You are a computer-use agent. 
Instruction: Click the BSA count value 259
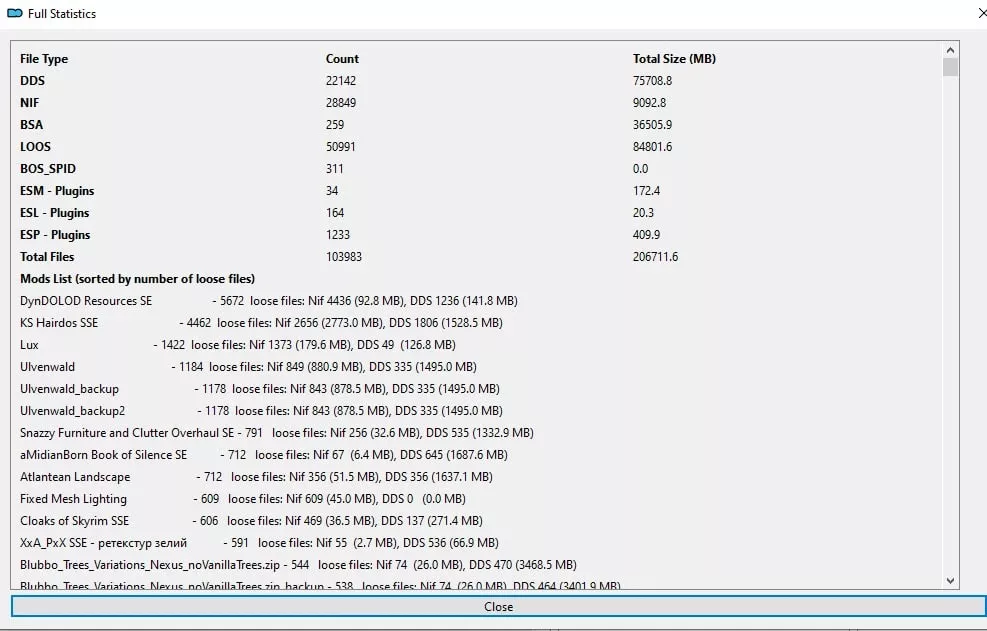coord(335,125)
